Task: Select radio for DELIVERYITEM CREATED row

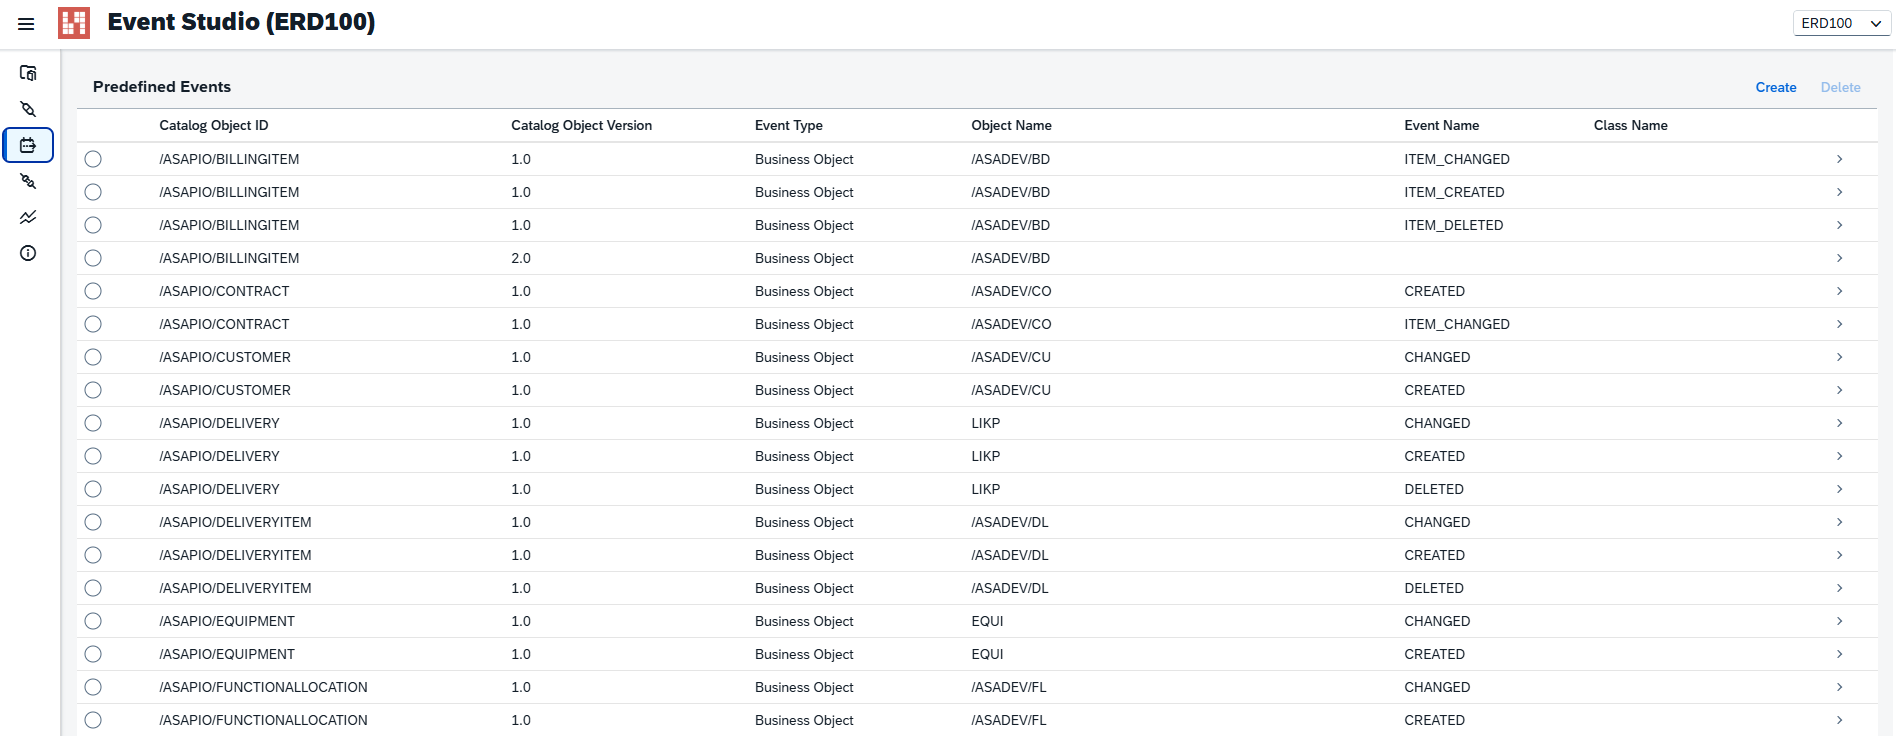Action: click(93, 555)
